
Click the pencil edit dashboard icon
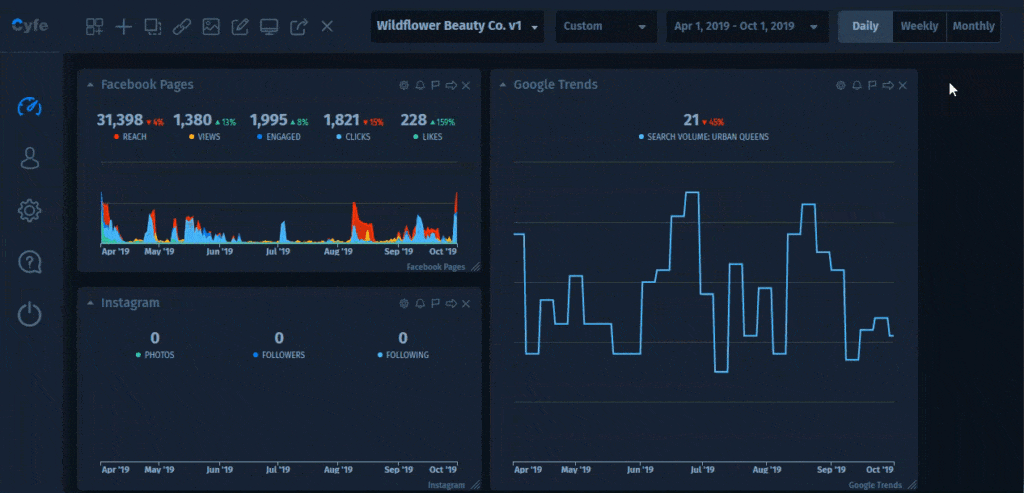(240, 27)
